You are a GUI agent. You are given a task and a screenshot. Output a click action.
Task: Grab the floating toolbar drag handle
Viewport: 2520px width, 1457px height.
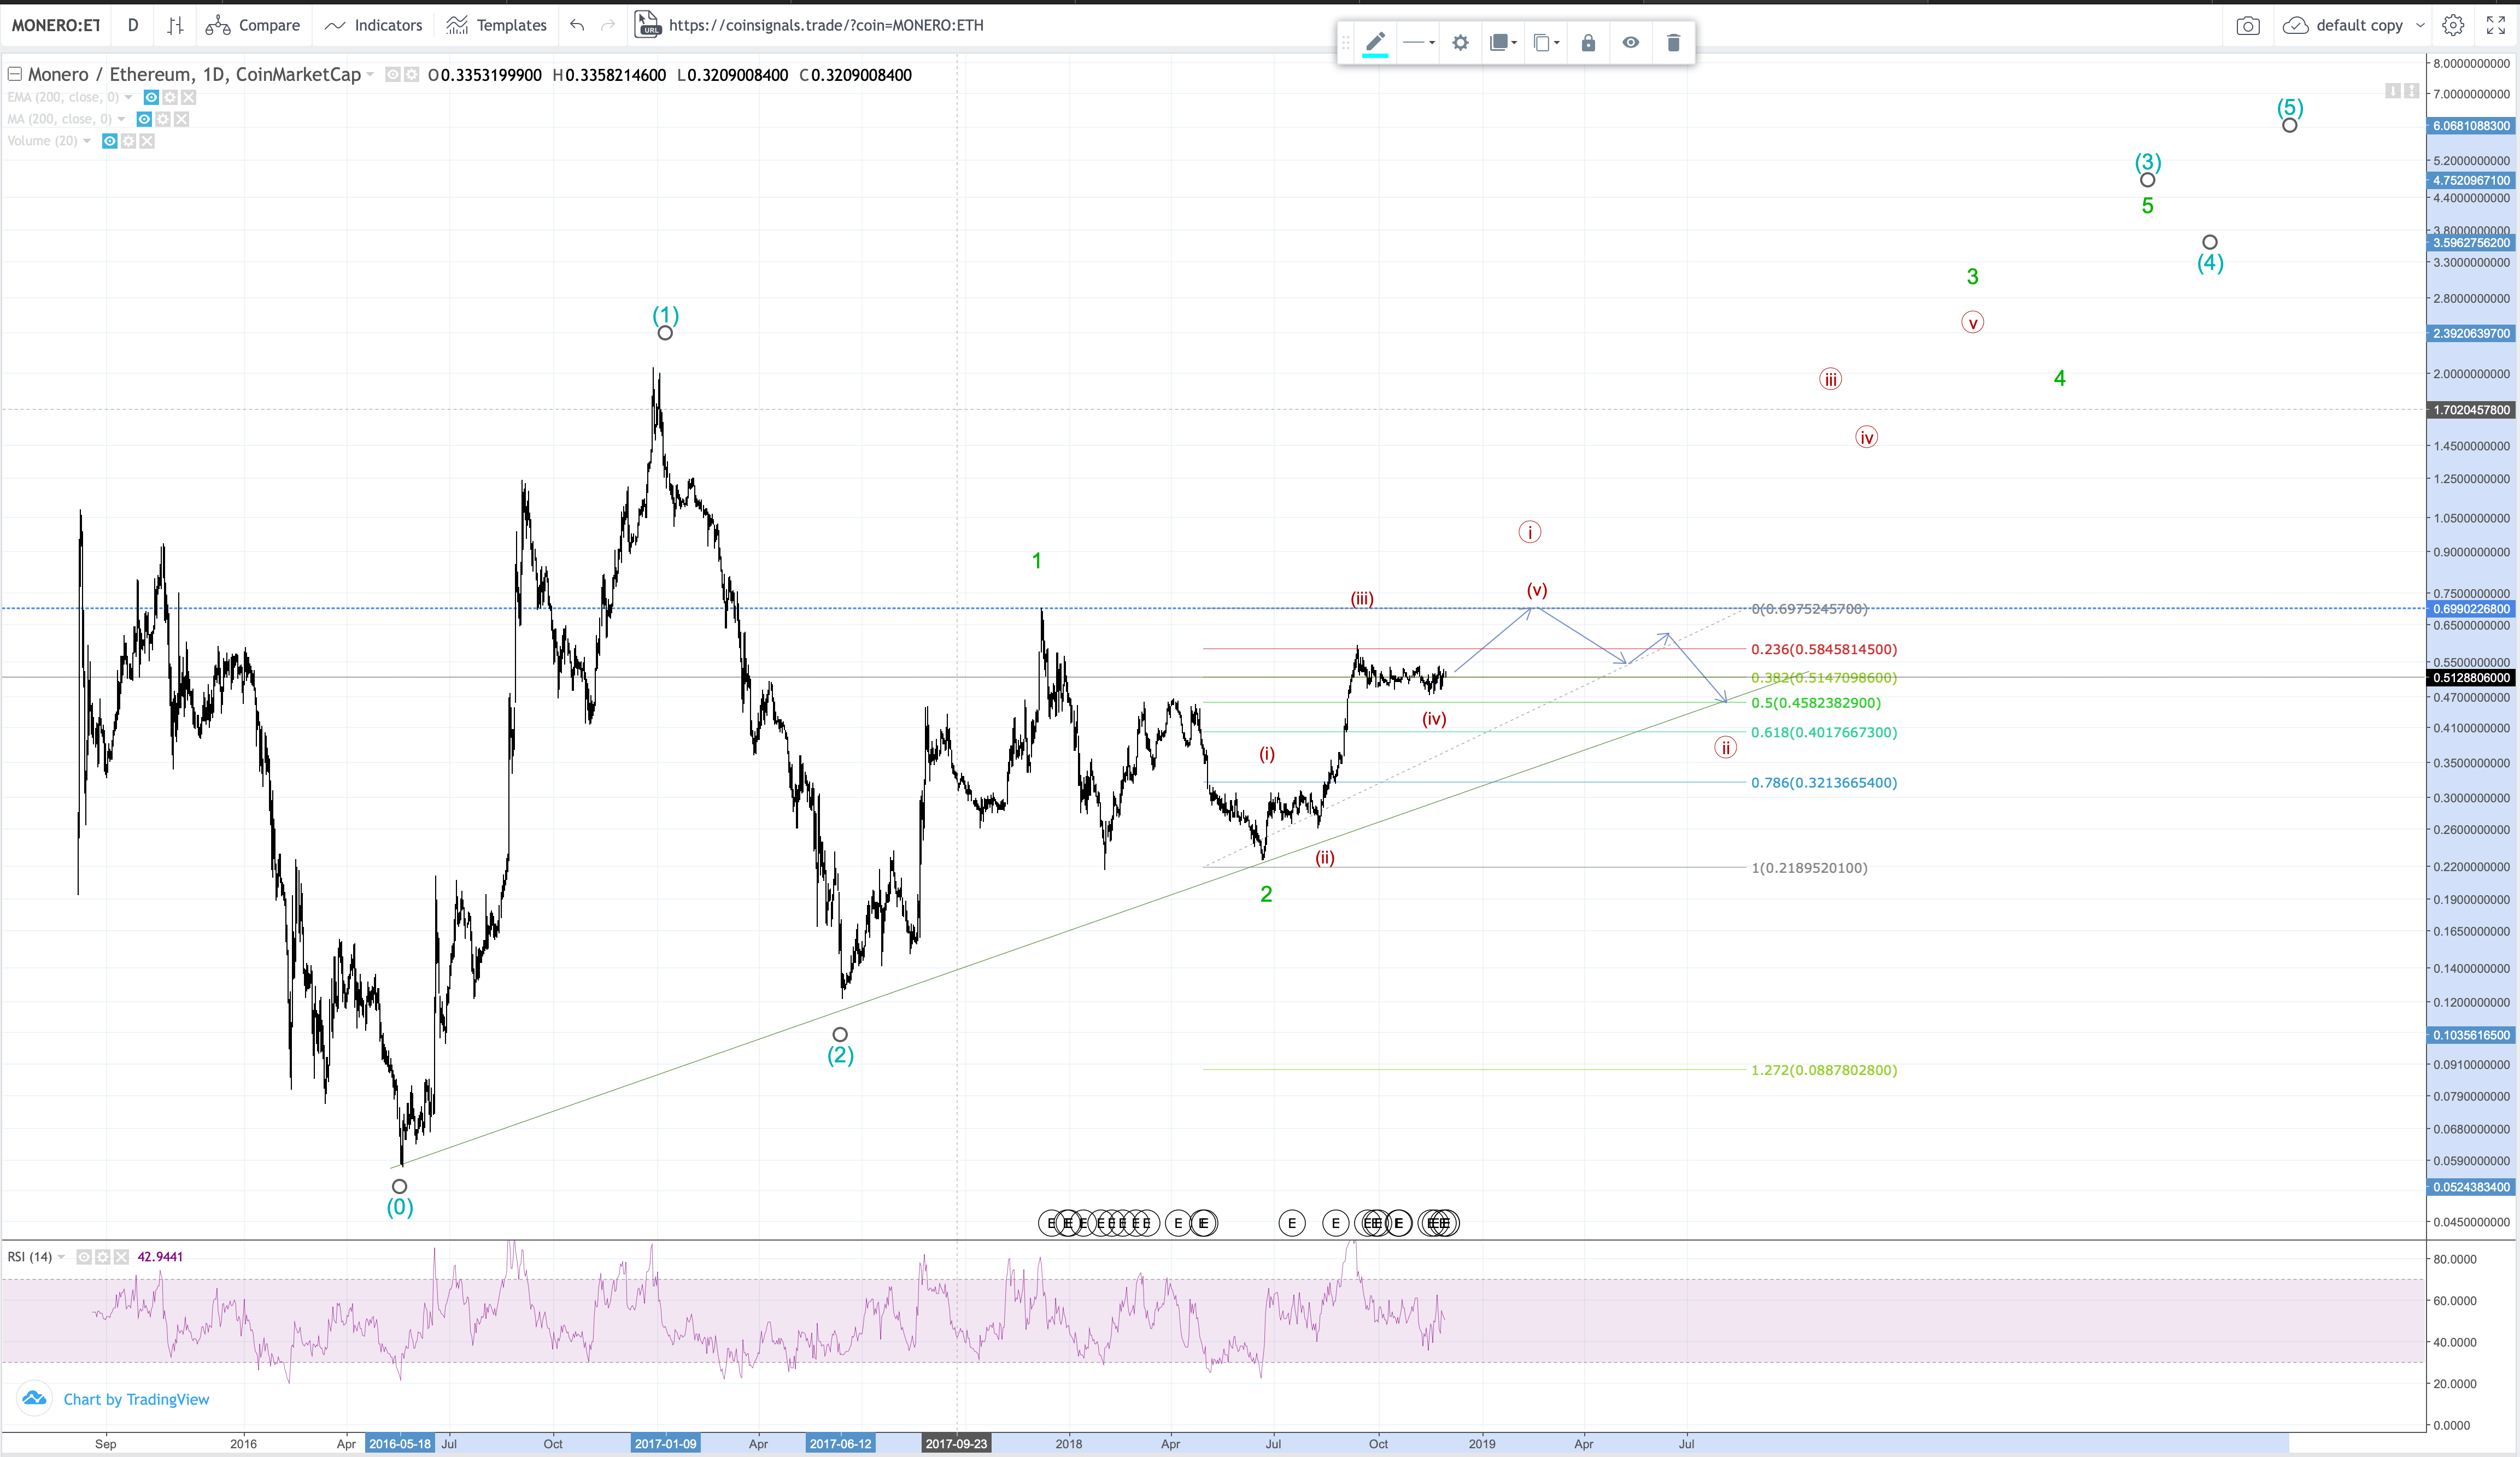coord(1345,42)
